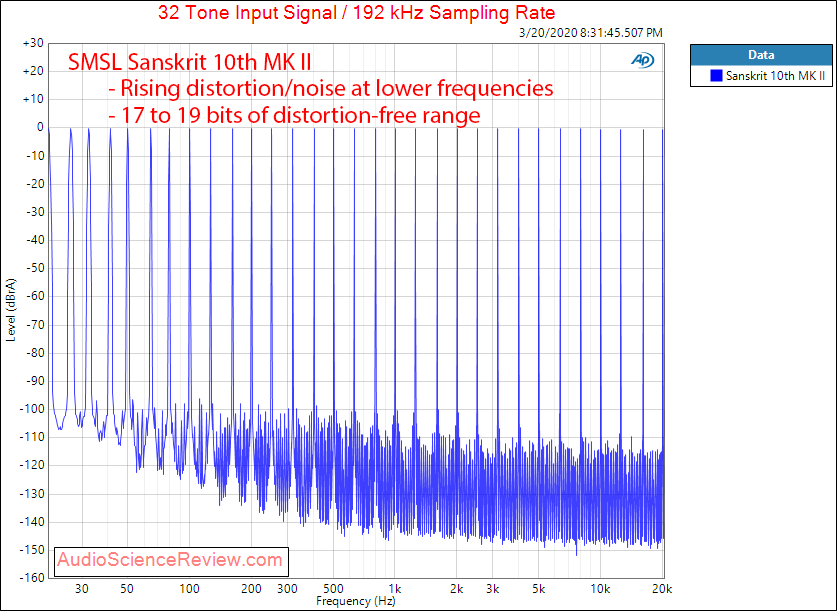Click the Level (dBrA) axis label

pyautogui.click(x=11, y=310)
